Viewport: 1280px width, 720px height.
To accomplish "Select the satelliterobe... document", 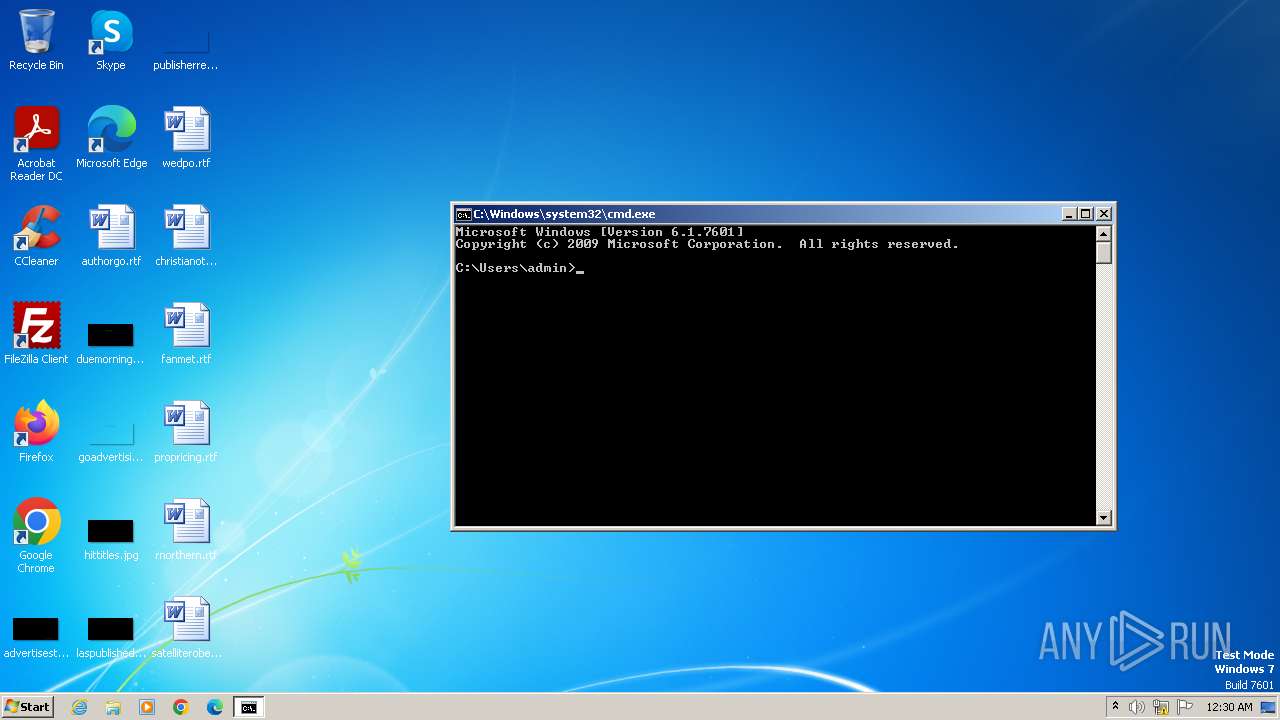I will click(x=186, y=627).
